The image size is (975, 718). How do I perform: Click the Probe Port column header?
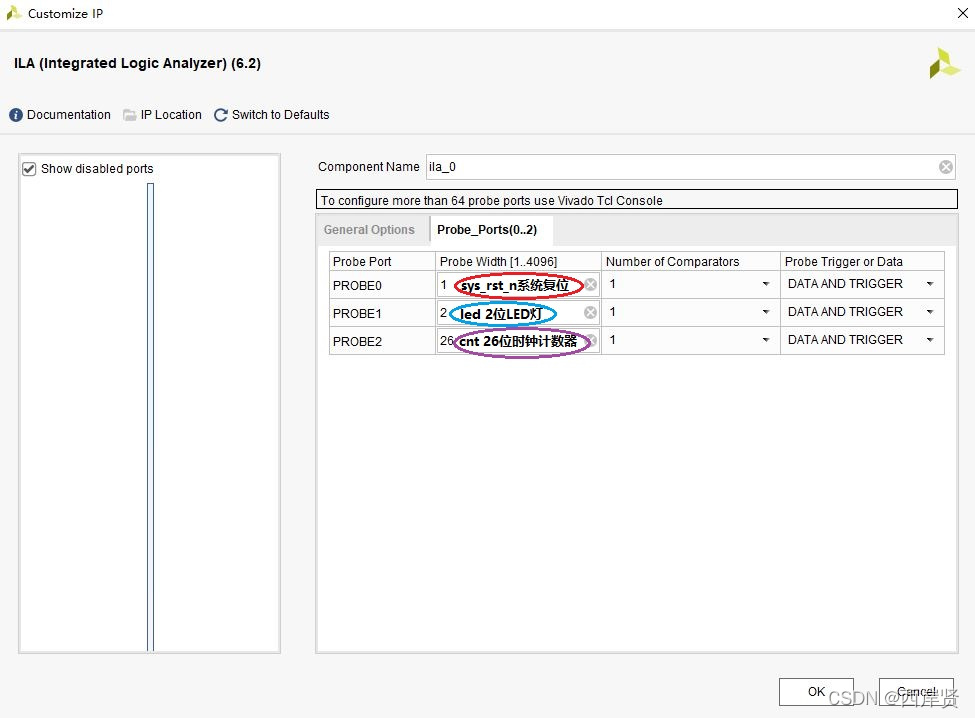click(382, 262)
